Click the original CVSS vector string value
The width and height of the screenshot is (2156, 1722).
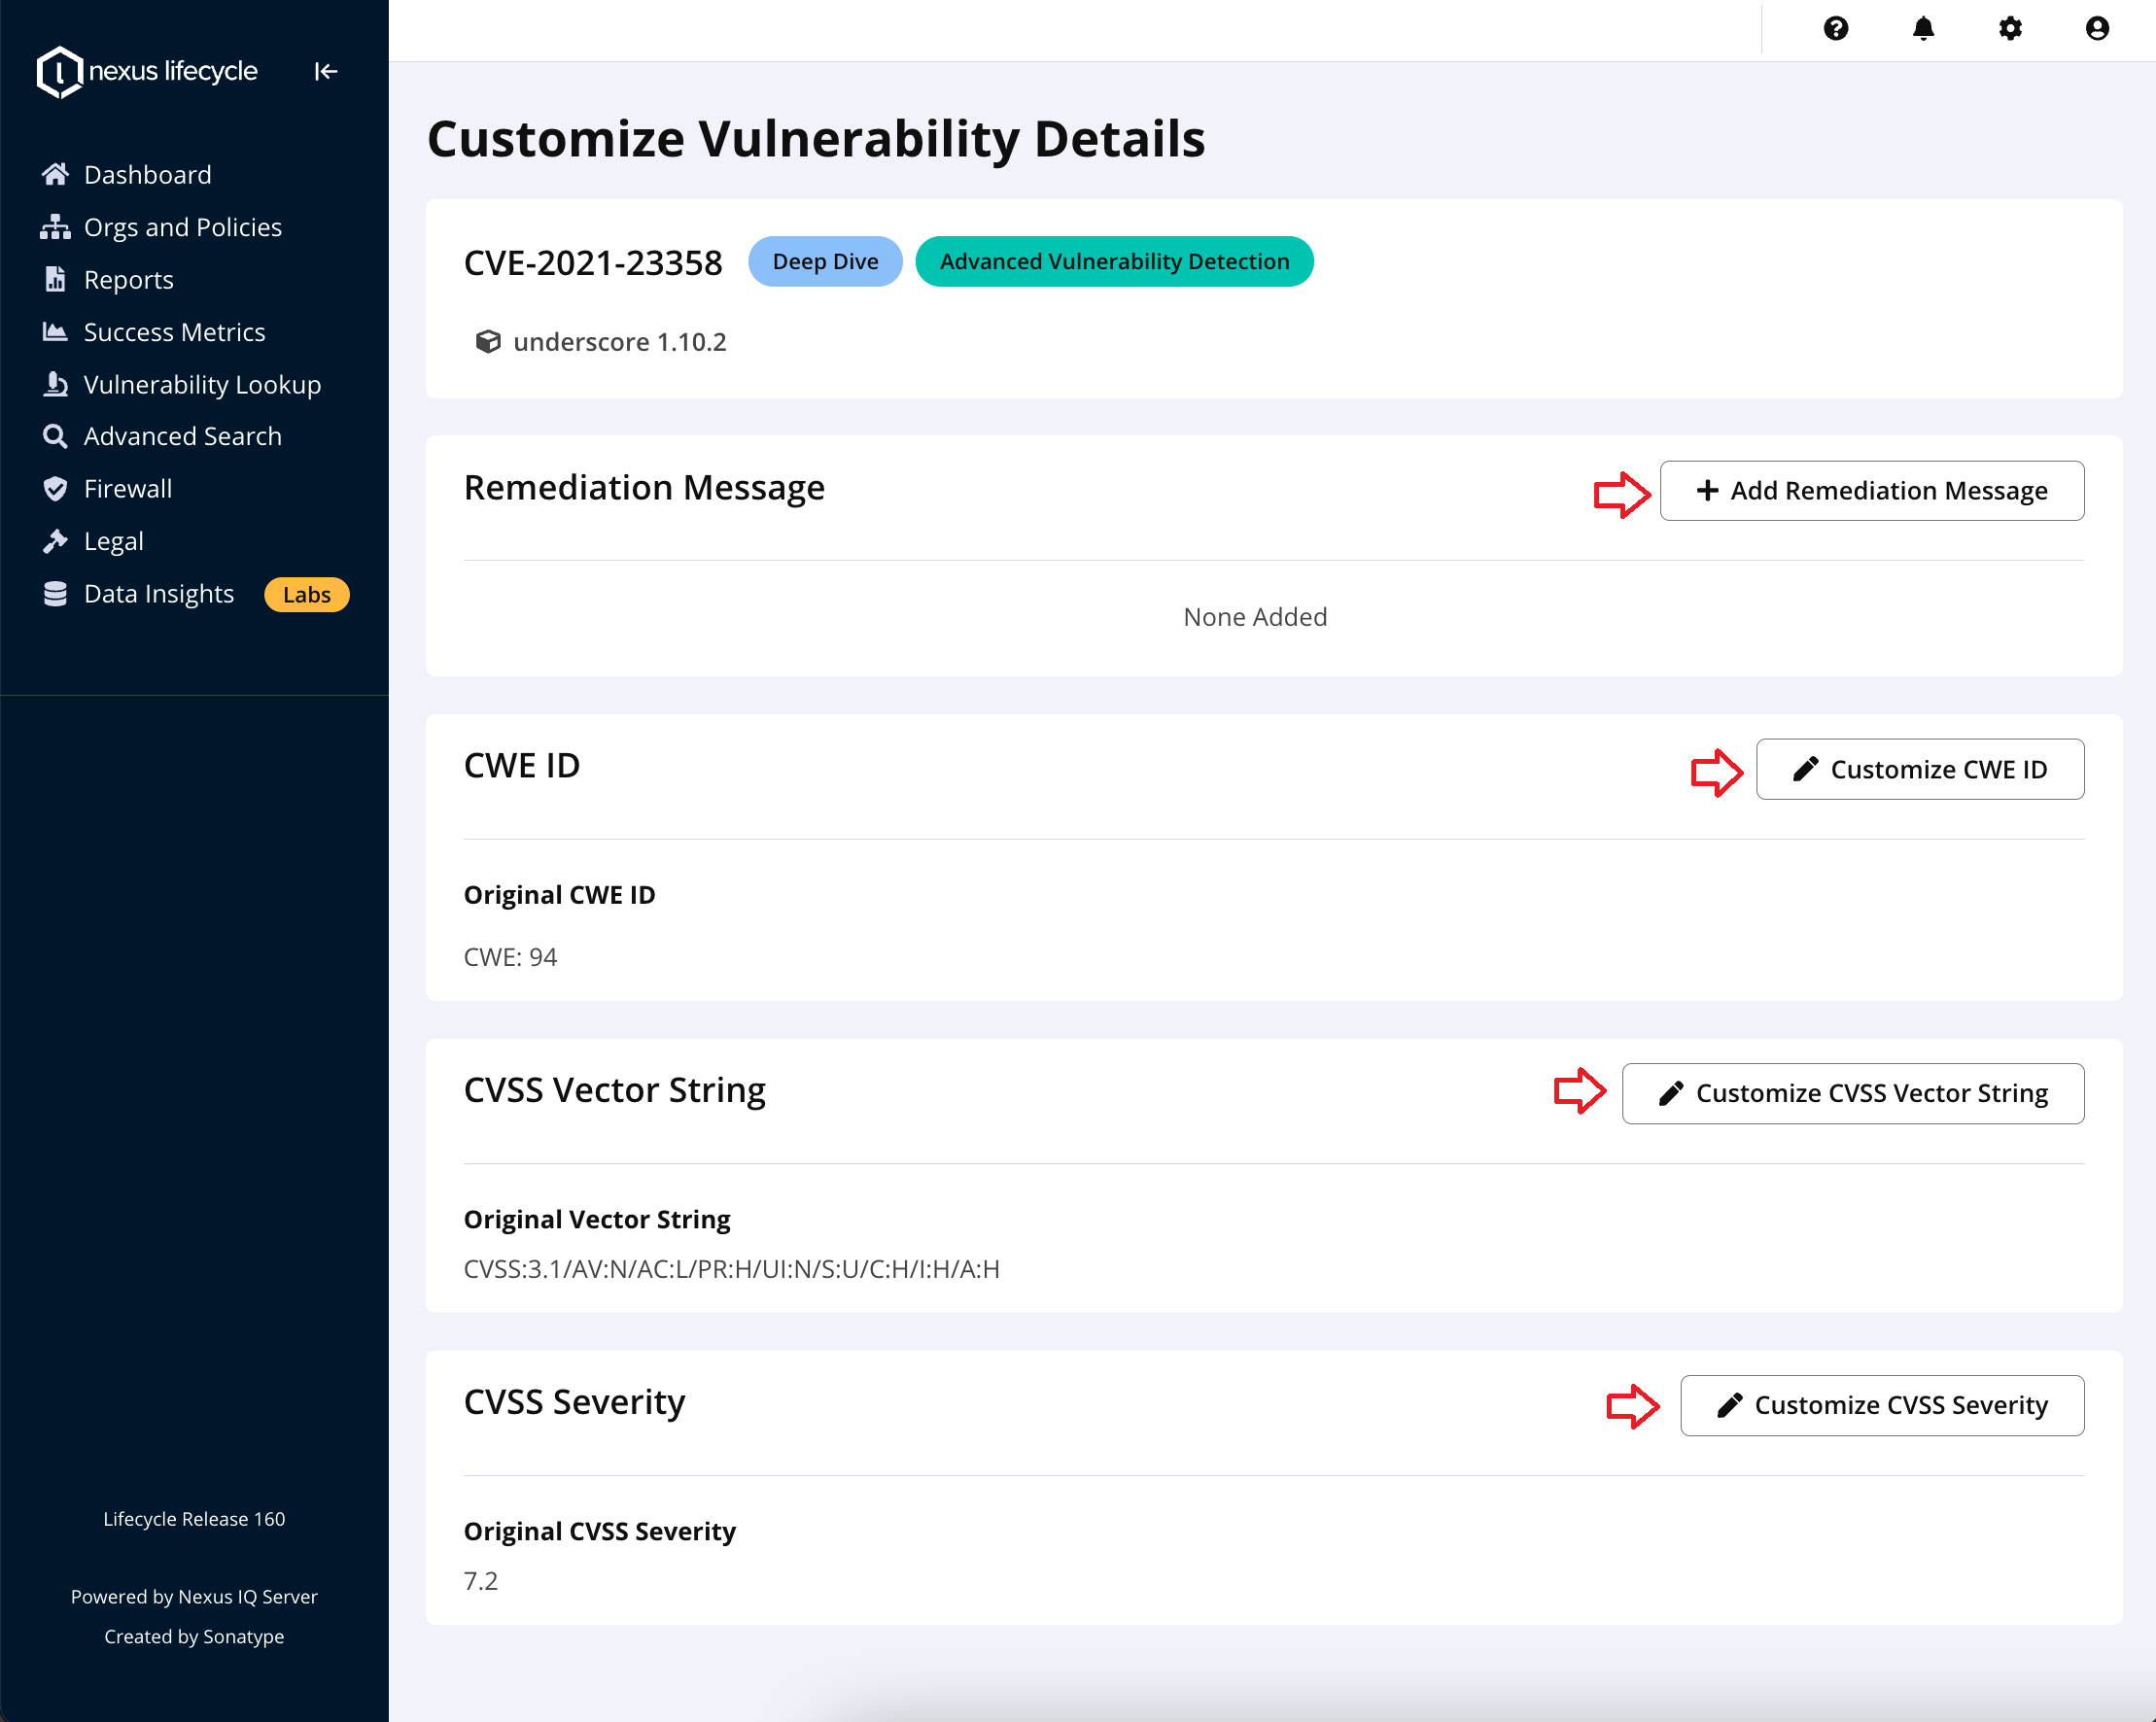731,1269
